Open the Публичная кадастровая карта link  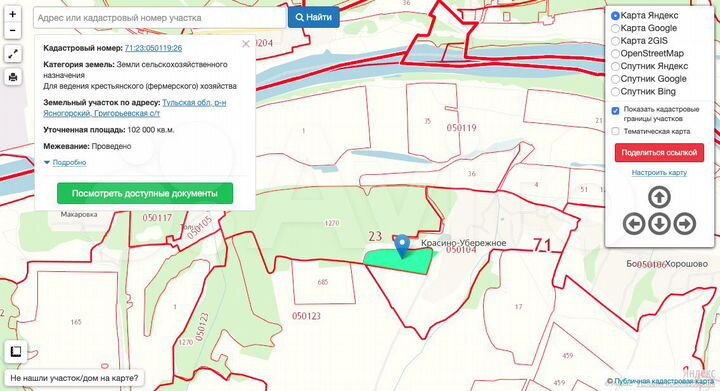[x=664, y=381]
